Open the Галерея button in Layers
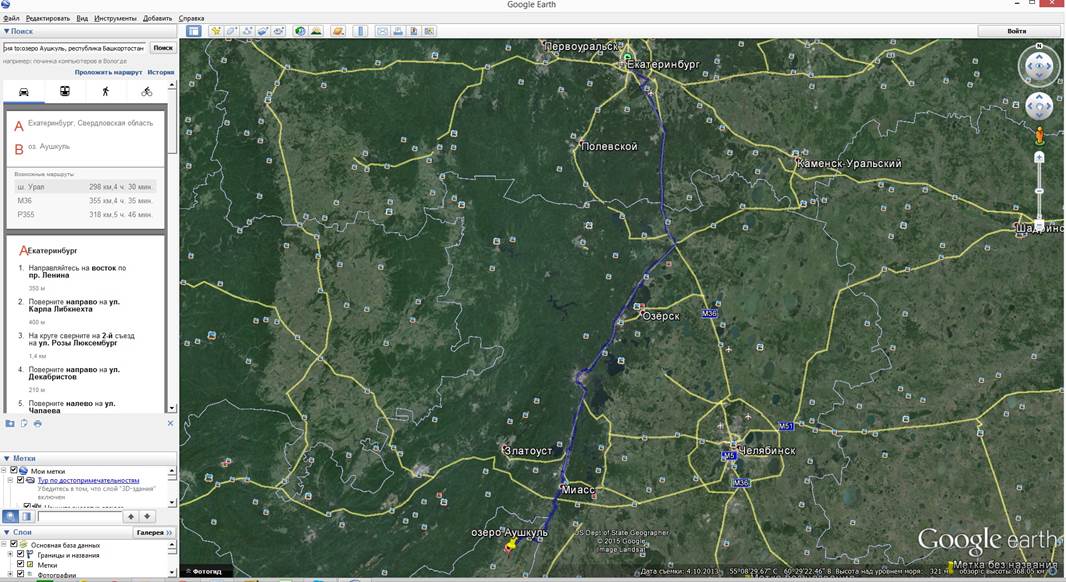 click(154, 532)
